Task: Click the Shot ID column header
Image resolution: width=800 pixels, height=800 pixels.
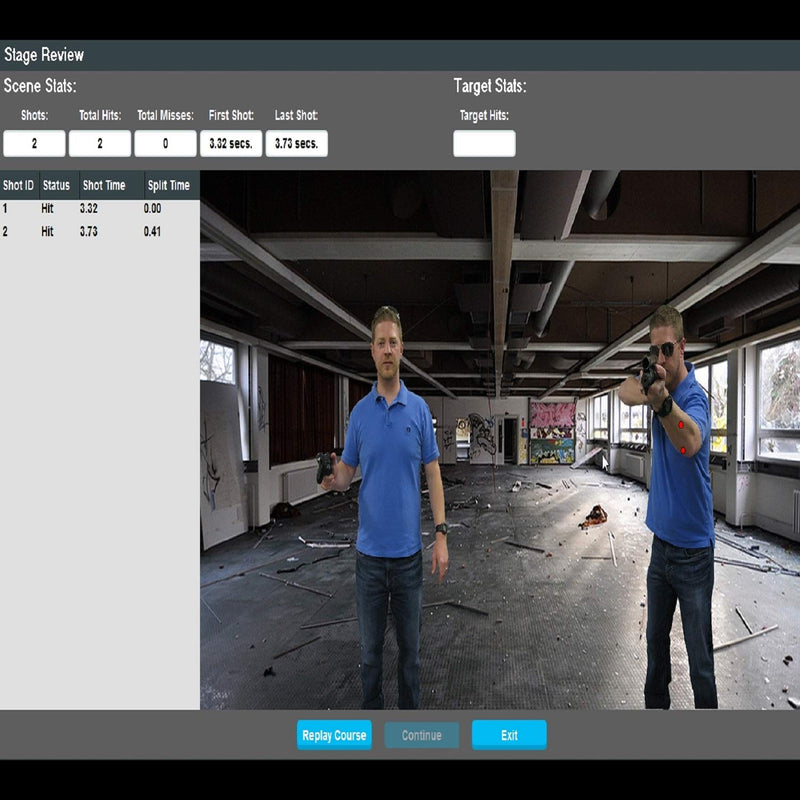Action: coord(19,185)
